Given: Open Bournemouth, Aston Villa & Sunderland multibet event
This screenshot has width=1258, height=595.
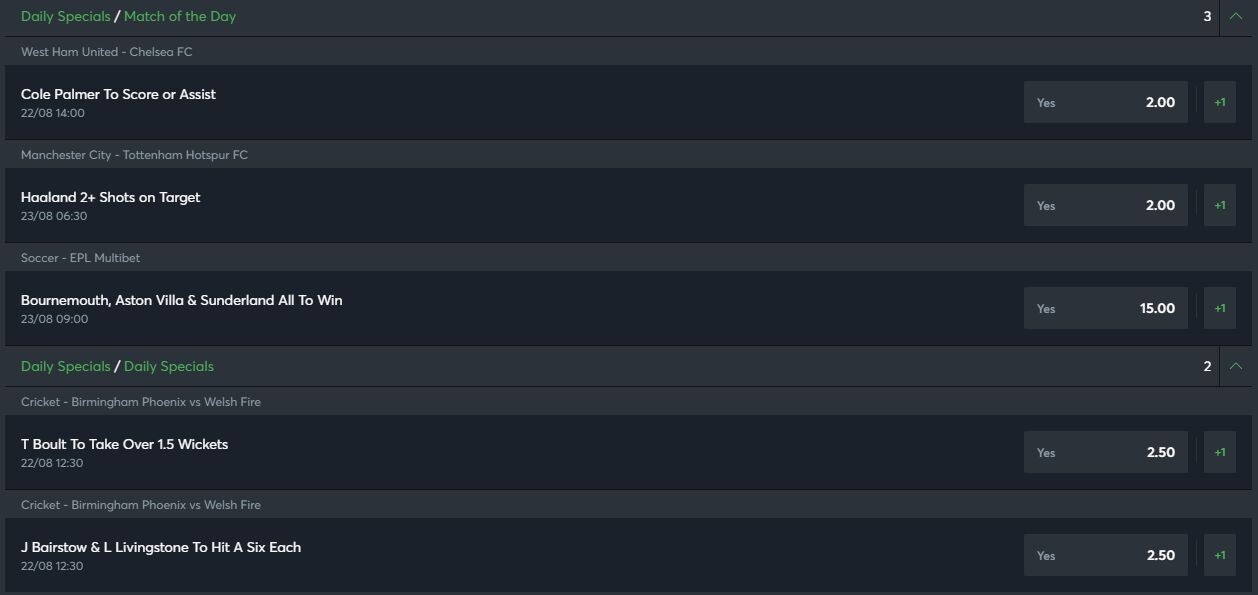Looking at the screenshot, I should pos(181,300).
